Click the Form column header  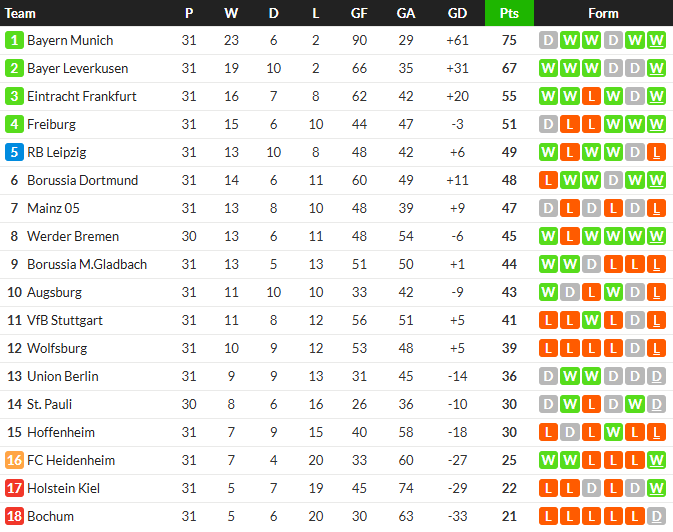click(603, 13)
